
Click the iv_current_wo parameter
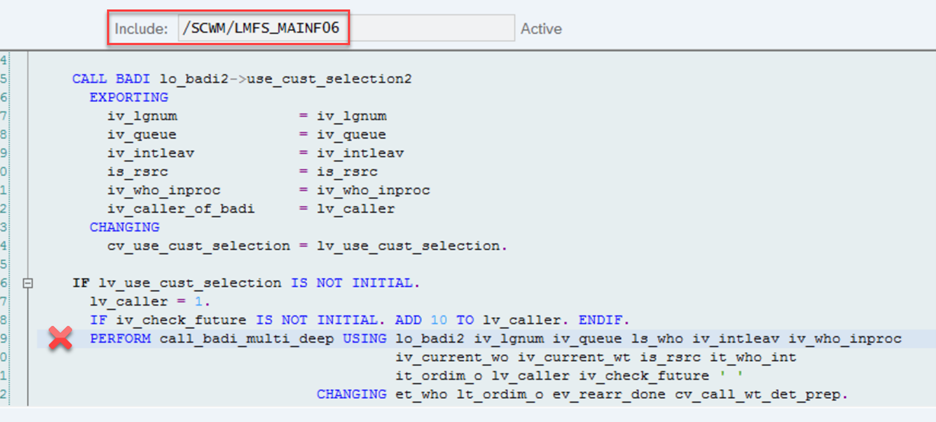tap(452, 358)
